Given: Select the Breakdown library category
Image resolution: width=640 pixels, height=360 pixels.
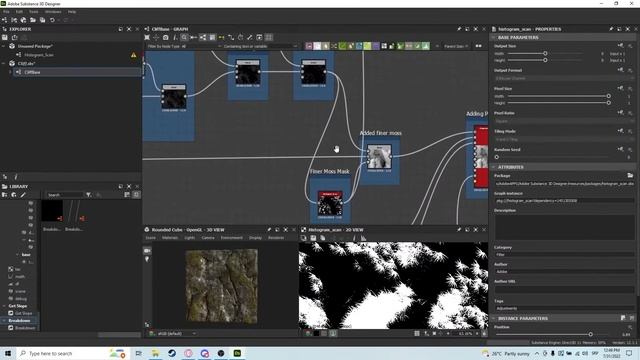Looking at the screenshot, I should tap(19, 320).
